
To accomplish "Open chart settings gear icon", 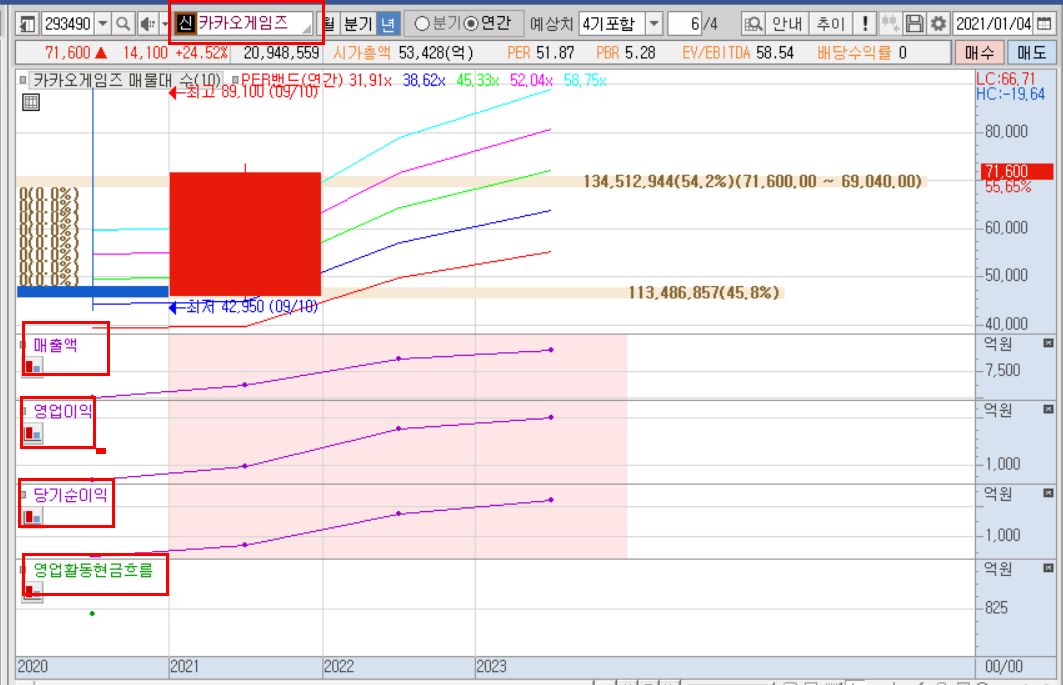I will (938, 24).
